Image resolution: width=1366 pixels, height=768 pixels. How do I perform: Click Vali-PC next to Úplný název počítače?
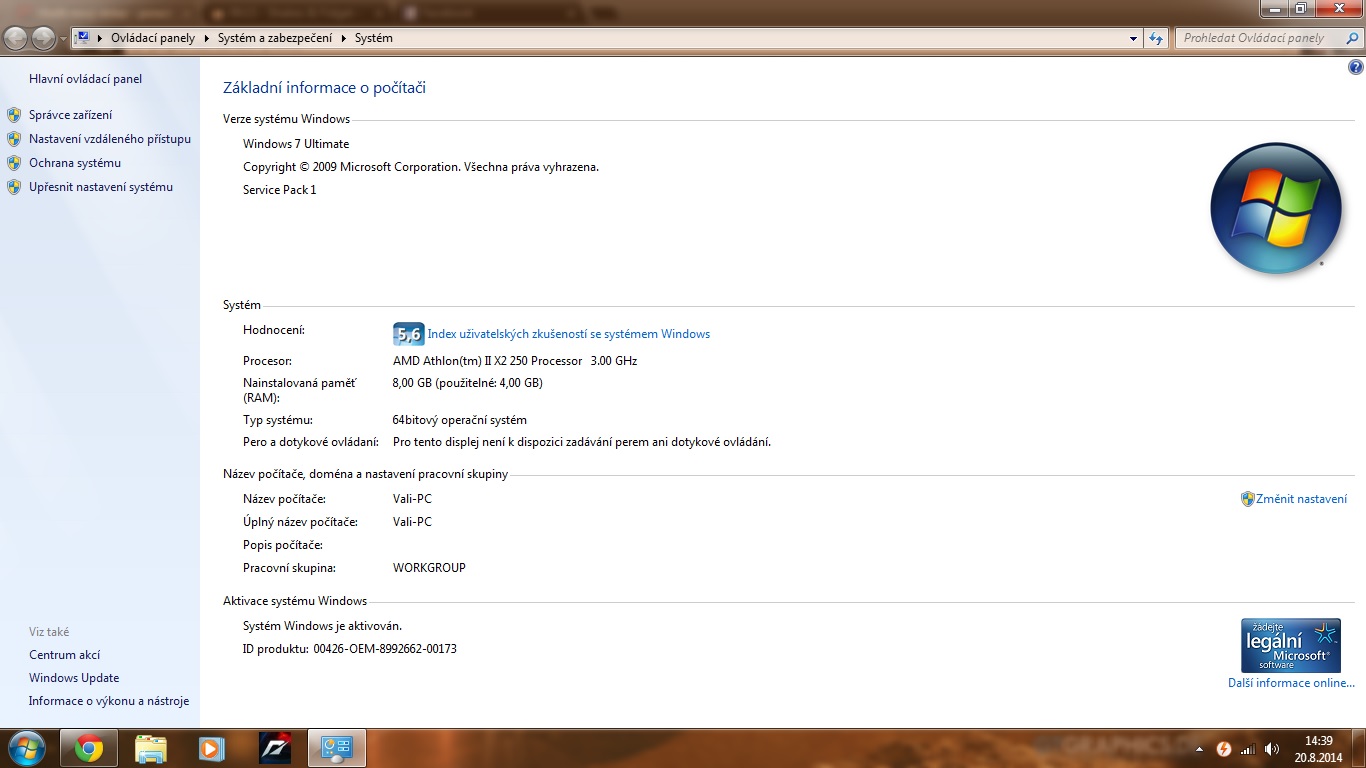[412, 522]
